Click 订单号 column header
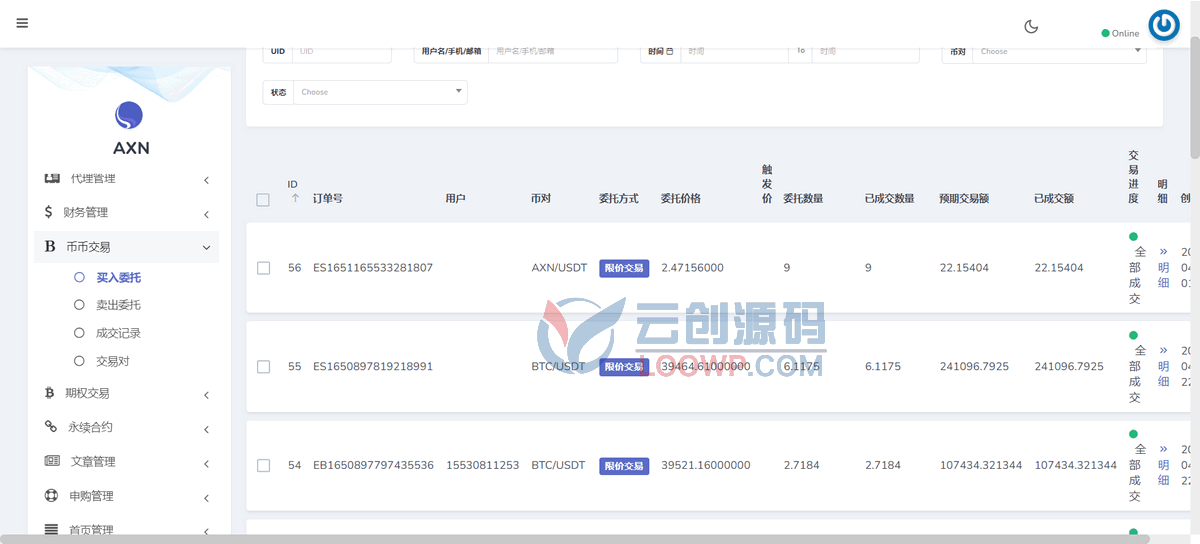The image size is (1200, 544). [328, 199]
